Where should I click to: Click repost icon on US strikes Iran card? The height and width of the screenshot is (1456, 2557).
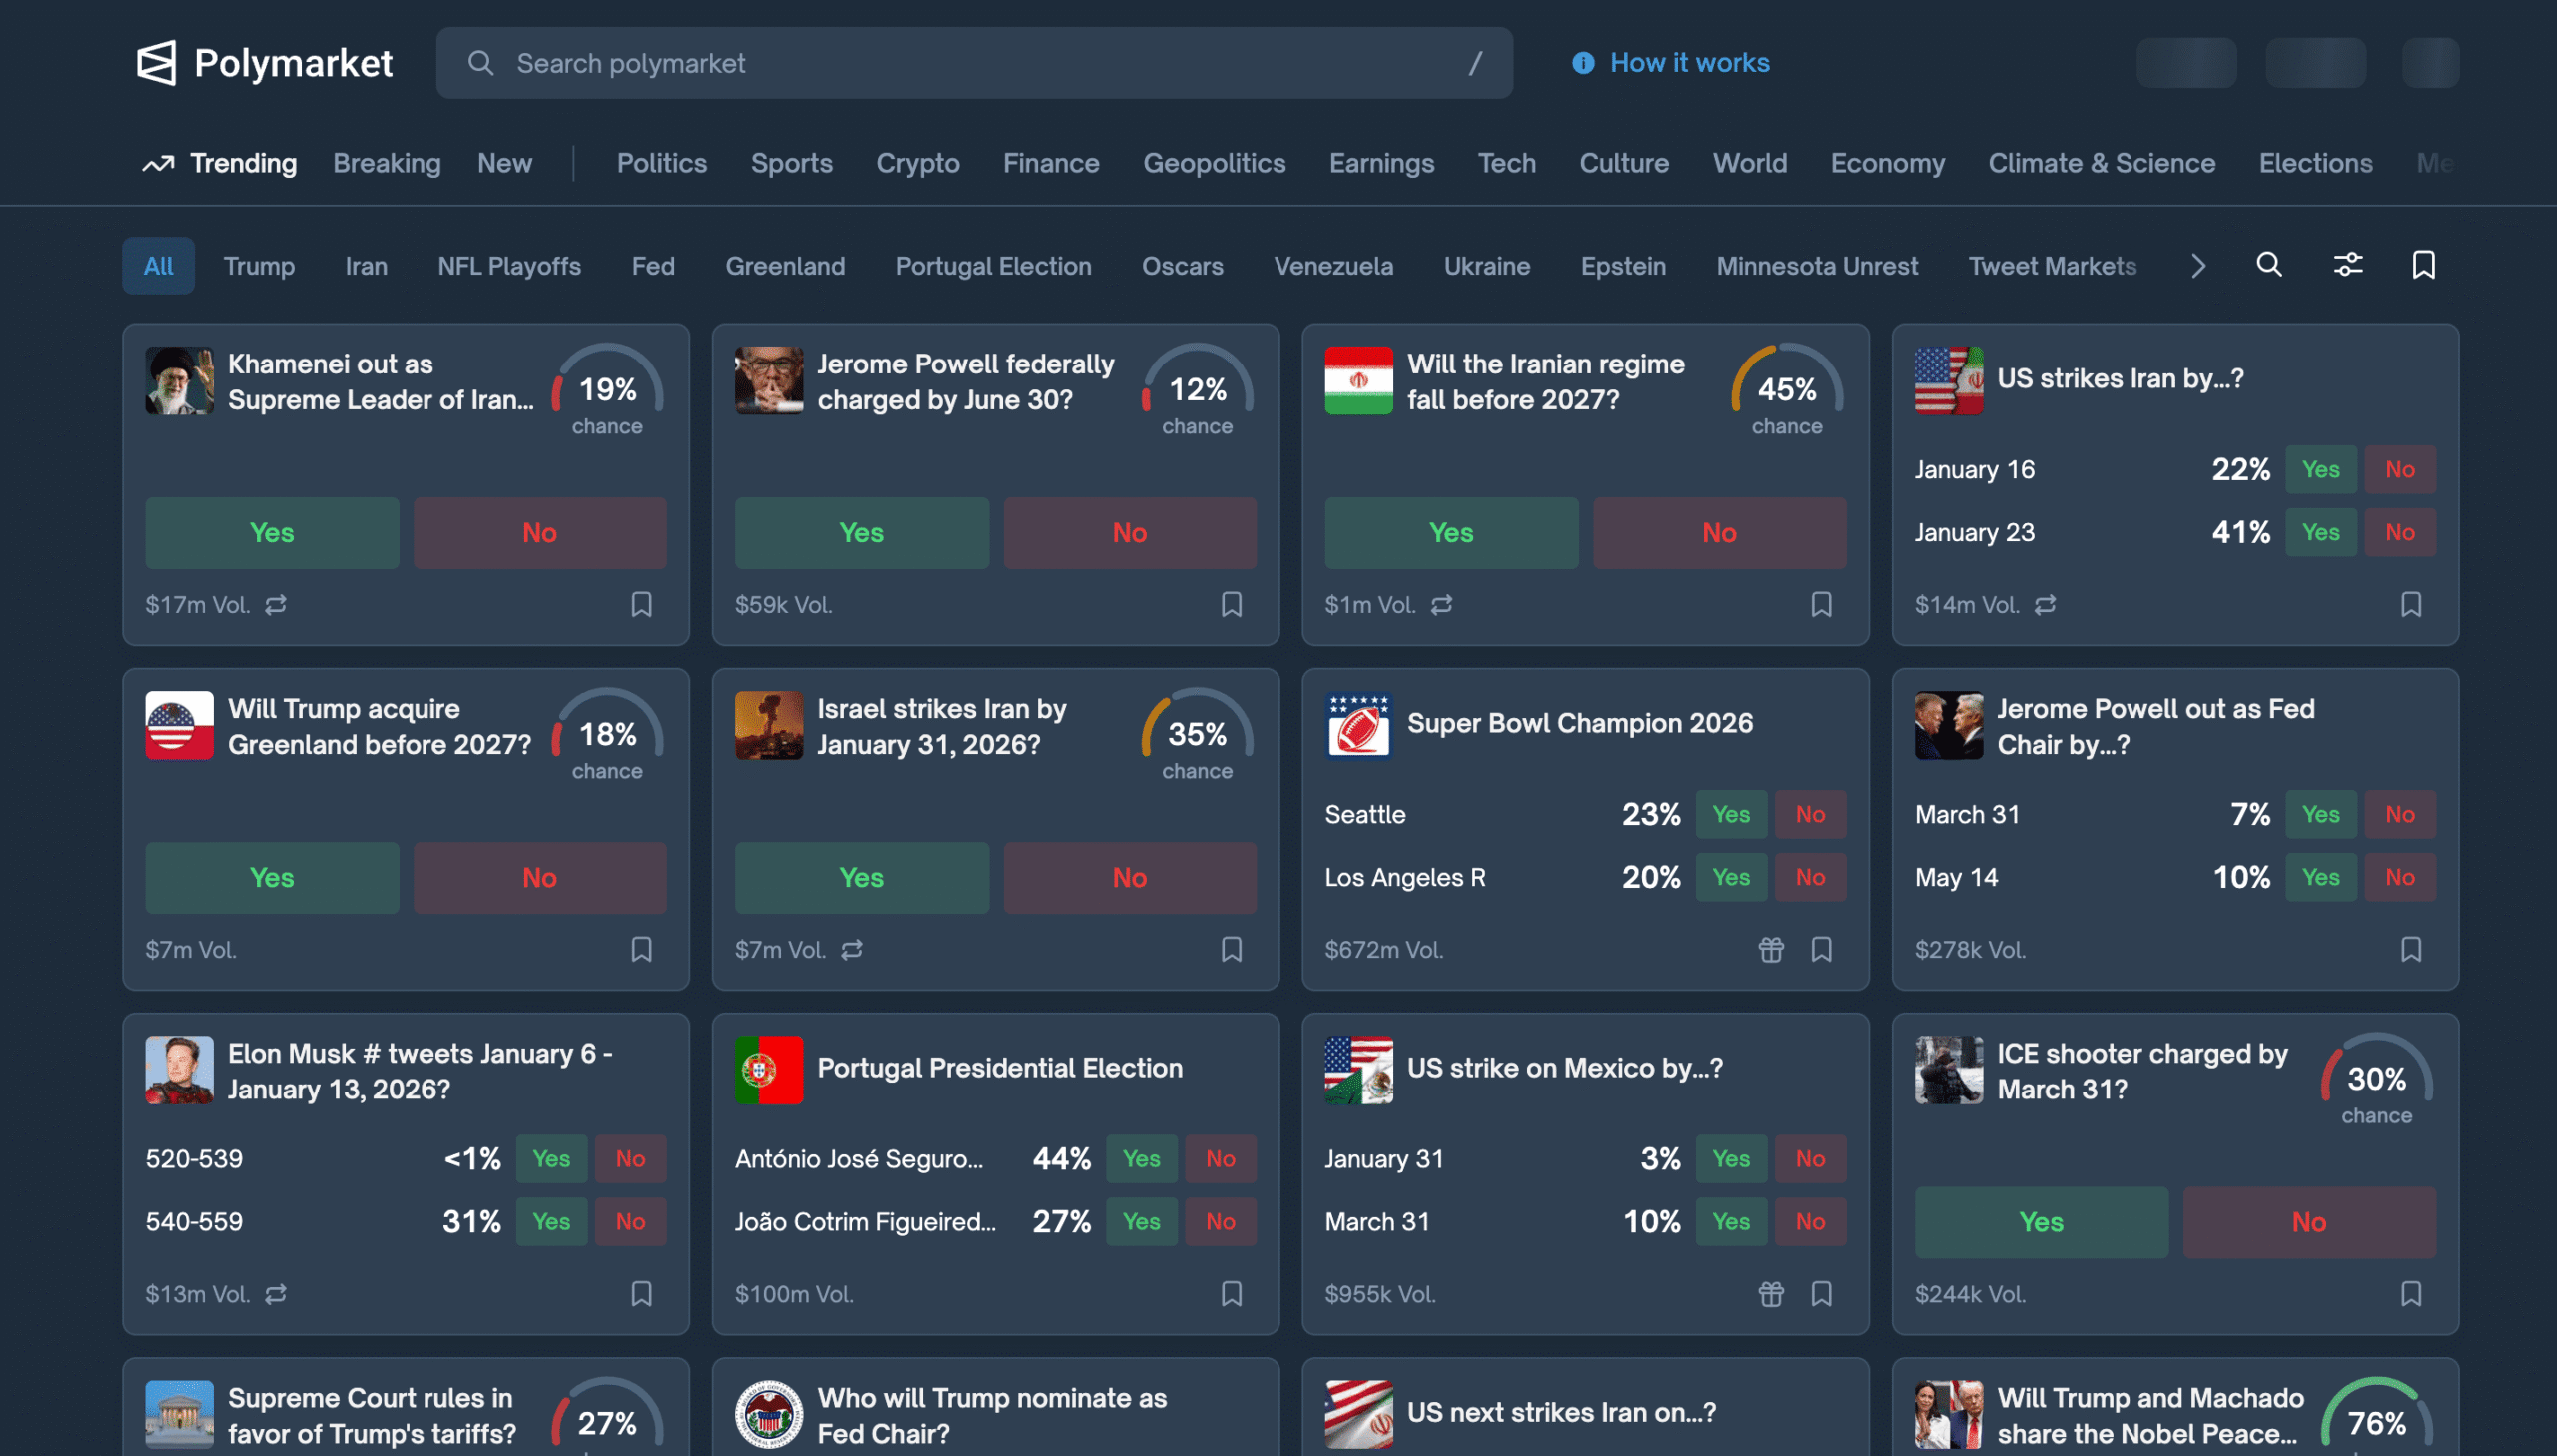pos(2045,605)
